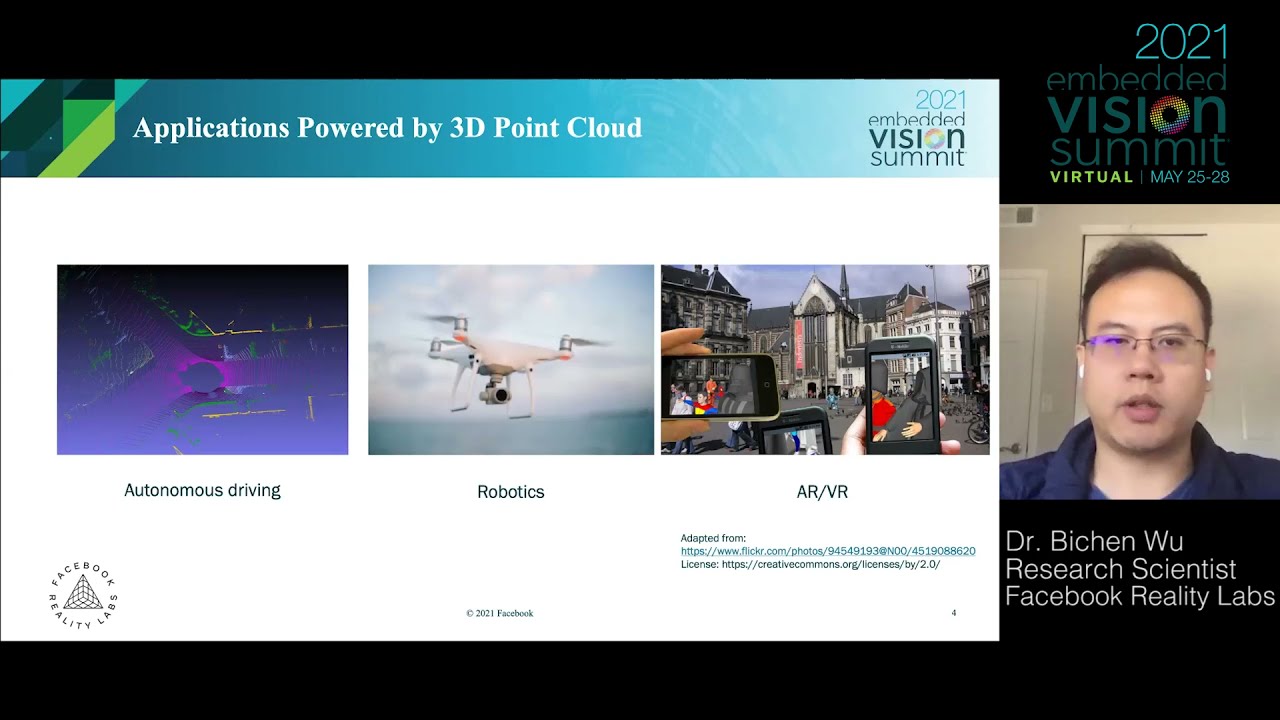The width and height of the screenshot is (1280, 720).
Task: Select the AR/VR street photo with phones
Action: 824,359
